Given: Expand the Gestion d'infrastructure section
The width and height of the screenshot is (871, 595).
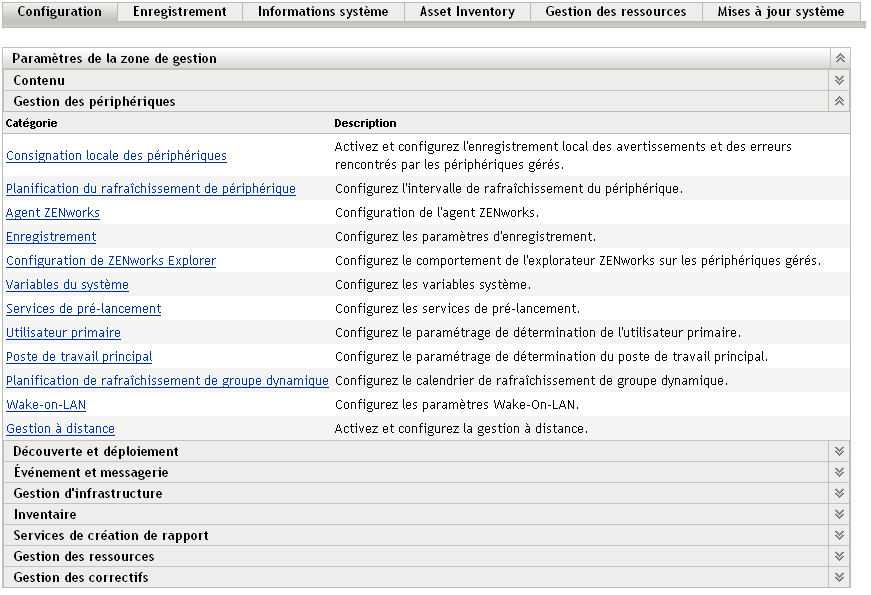Looking at the screenshot, I should 839,493.
